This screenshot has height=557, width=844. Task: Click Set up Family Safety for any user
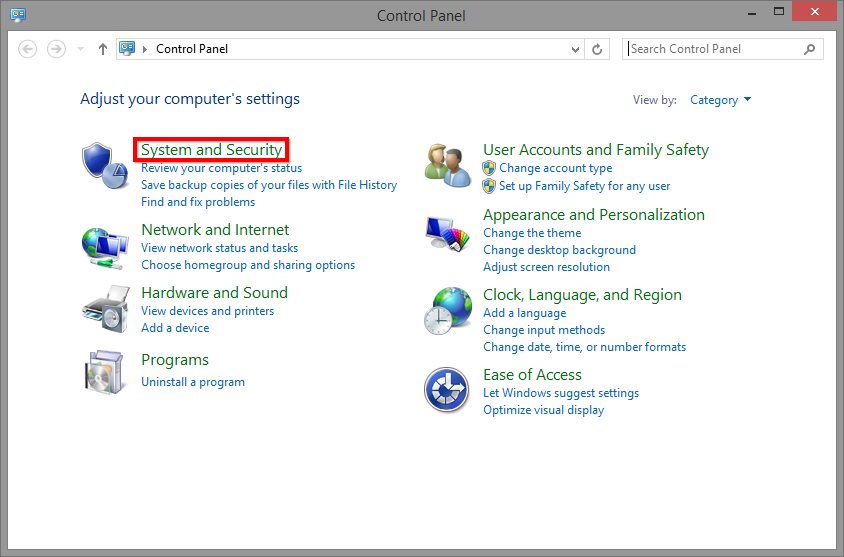(584, 186)
